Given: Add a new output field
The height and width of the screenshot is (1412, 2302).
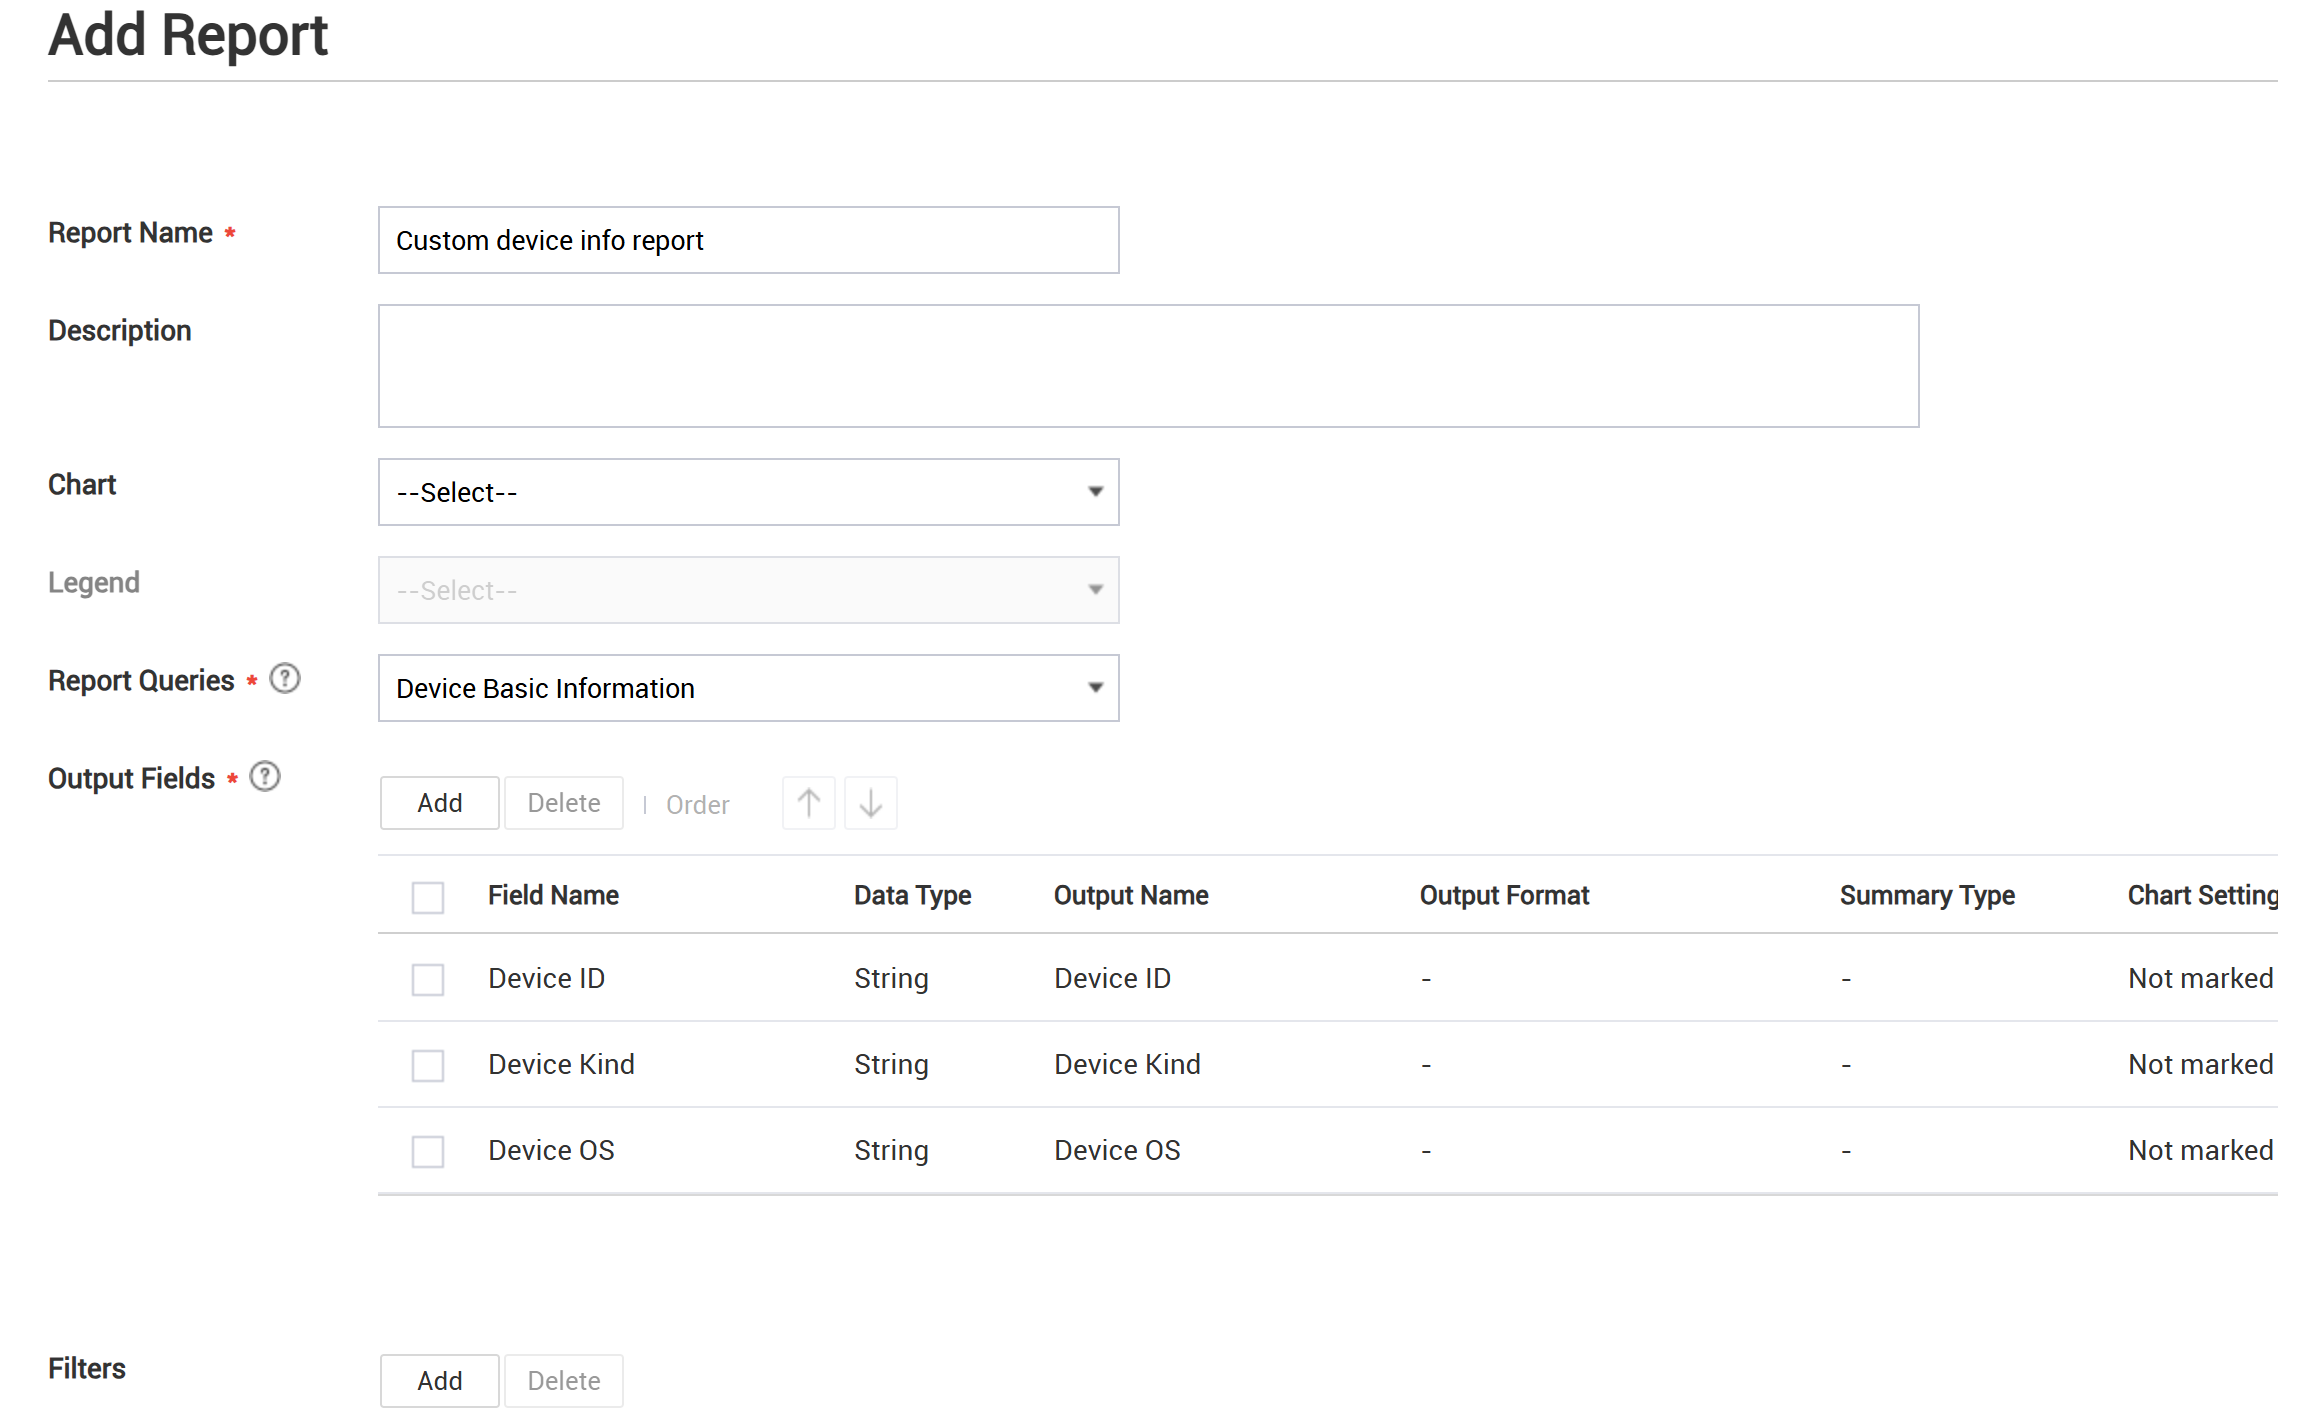Looking at the screenshot, I should (x=439, y=802).
